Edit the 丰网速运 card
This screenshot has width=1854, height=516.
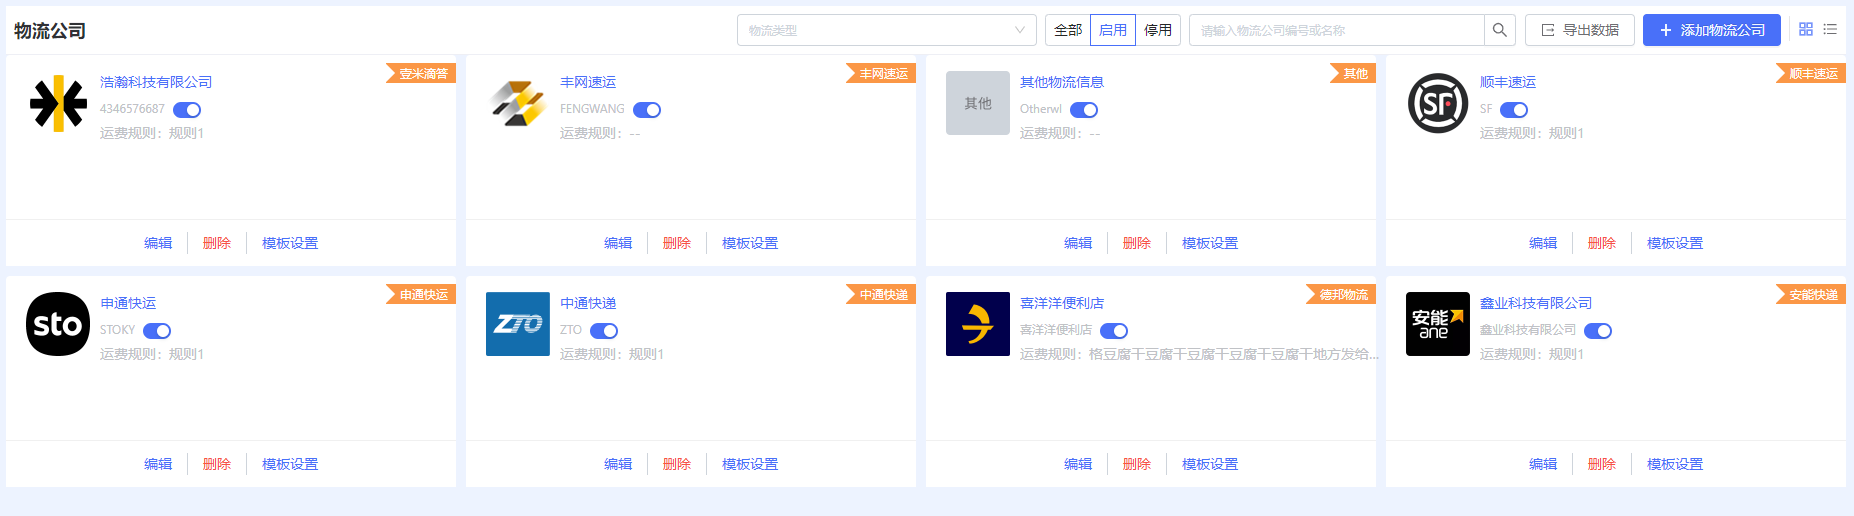click(x=618, y=243)
